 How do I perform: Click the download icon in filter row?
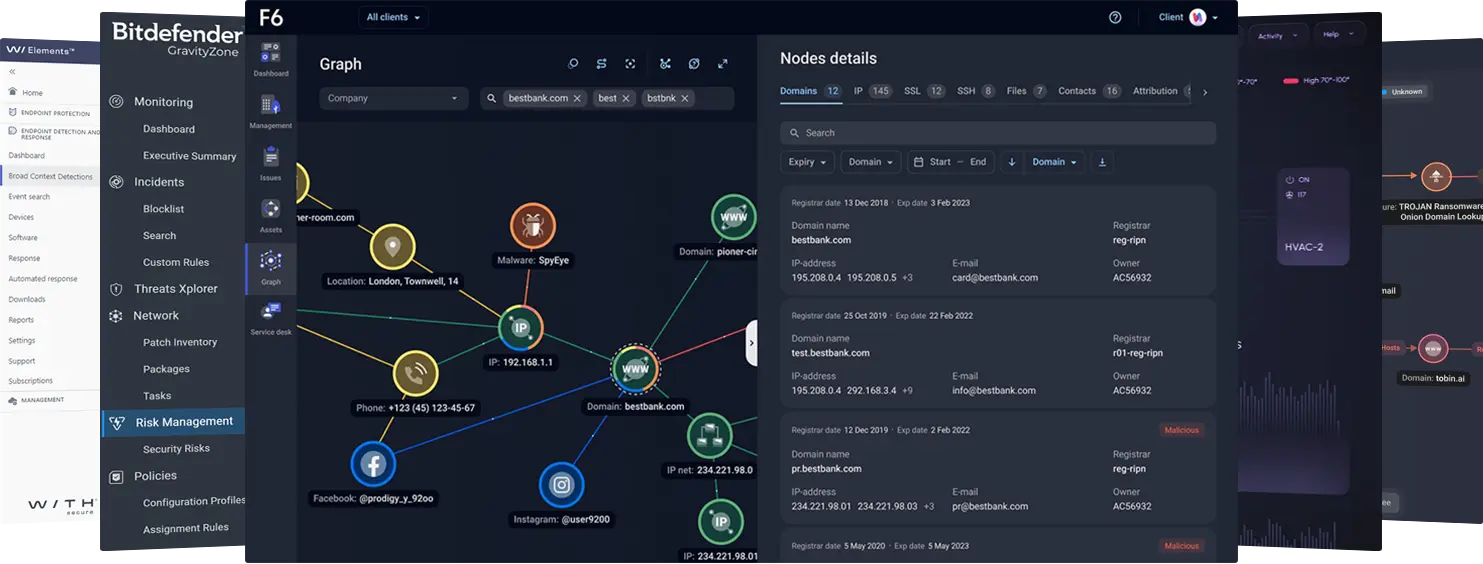[x=1102, y=162]
